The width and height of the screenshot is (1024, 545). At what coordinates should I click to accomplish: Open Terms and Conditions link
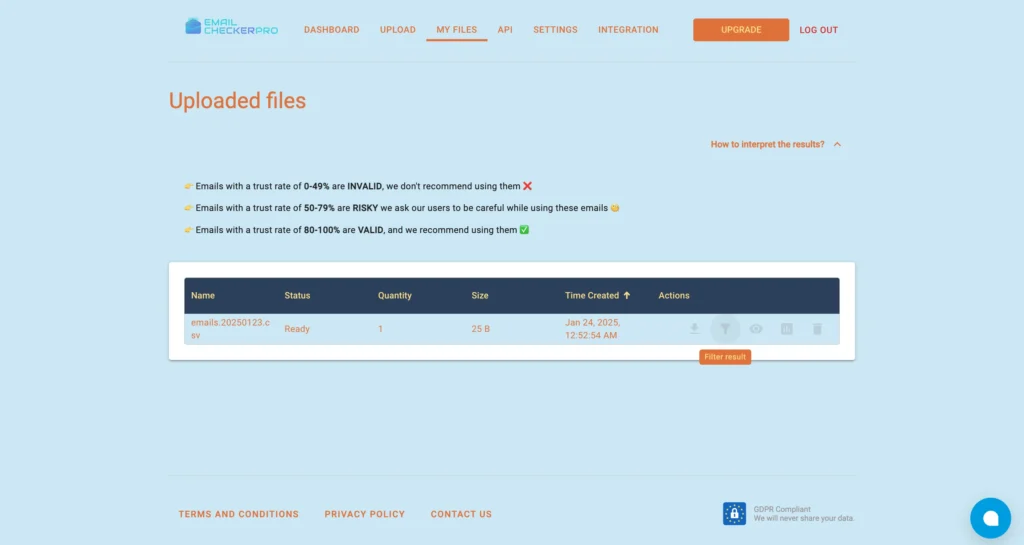238,514
